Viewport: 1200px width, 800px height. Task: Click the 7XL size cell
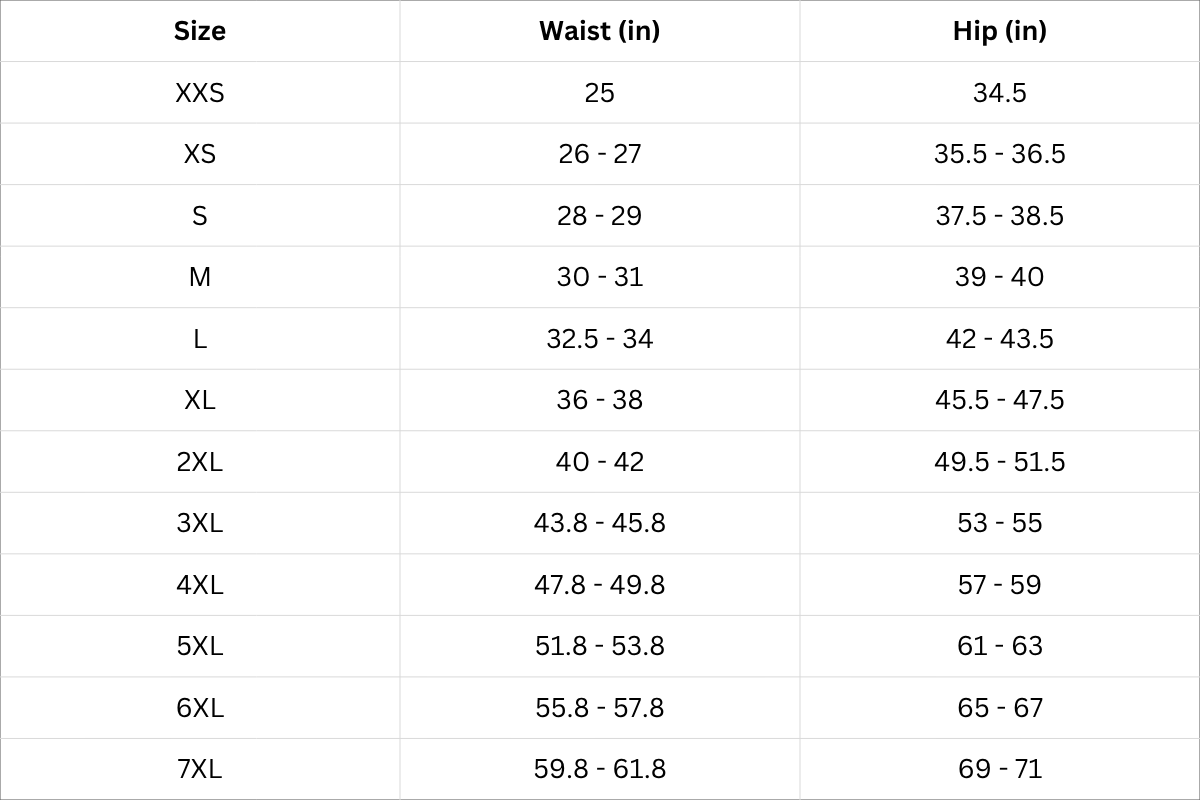[x=200, y=769]
